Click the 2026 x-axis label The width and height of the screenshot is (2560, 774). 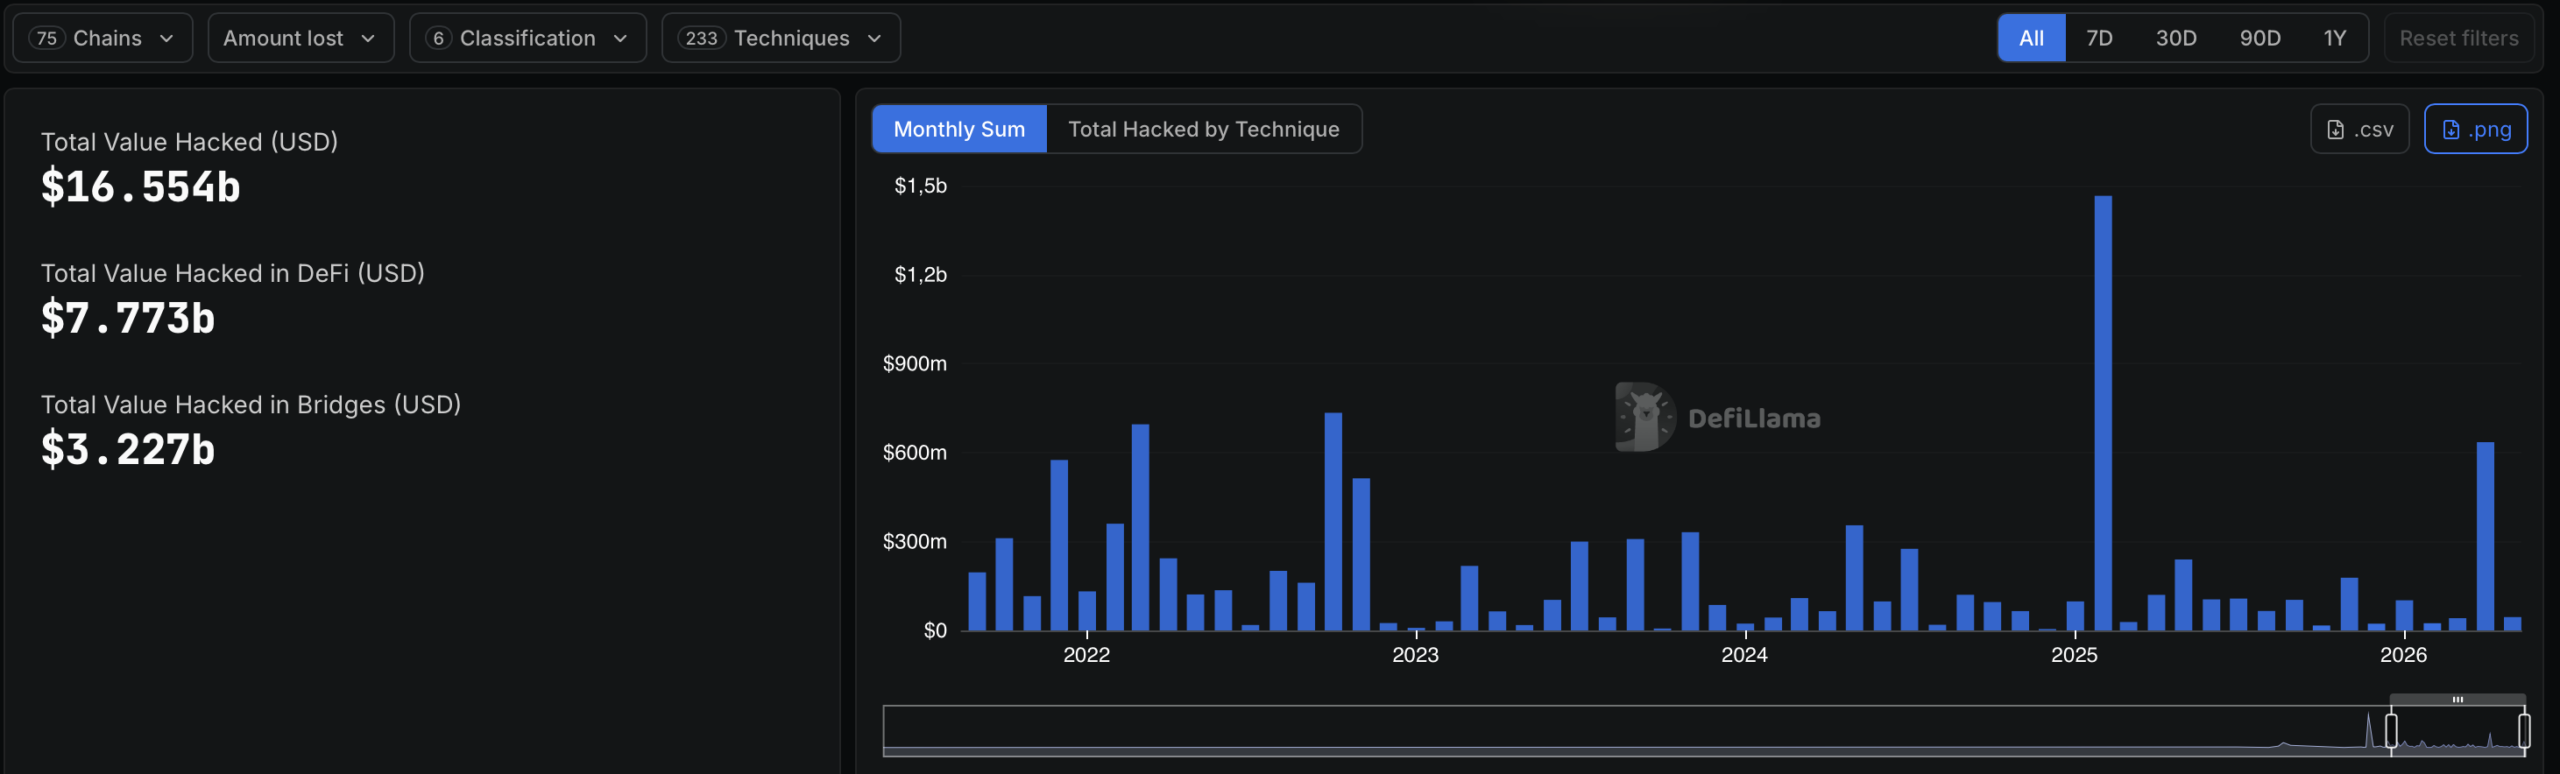pos(2403,655)
